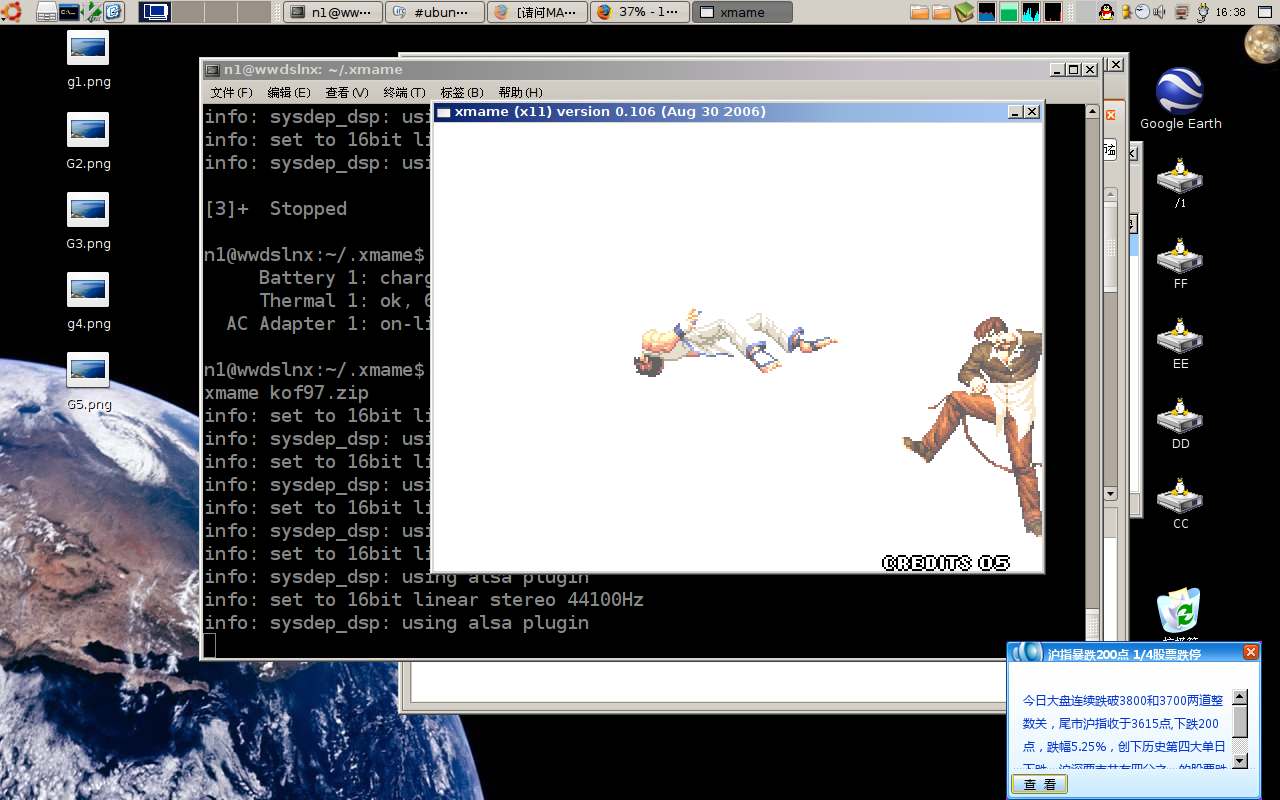Click the blue CPU graph applet
1280x800 pixels.
coord(987,12)
